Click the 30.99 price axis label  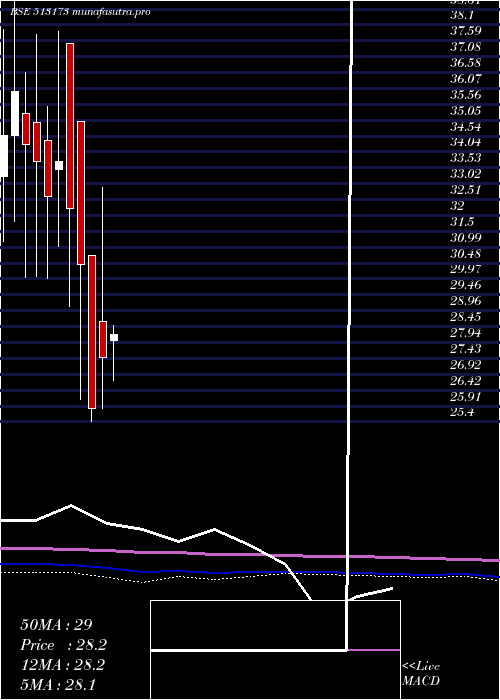466,238
